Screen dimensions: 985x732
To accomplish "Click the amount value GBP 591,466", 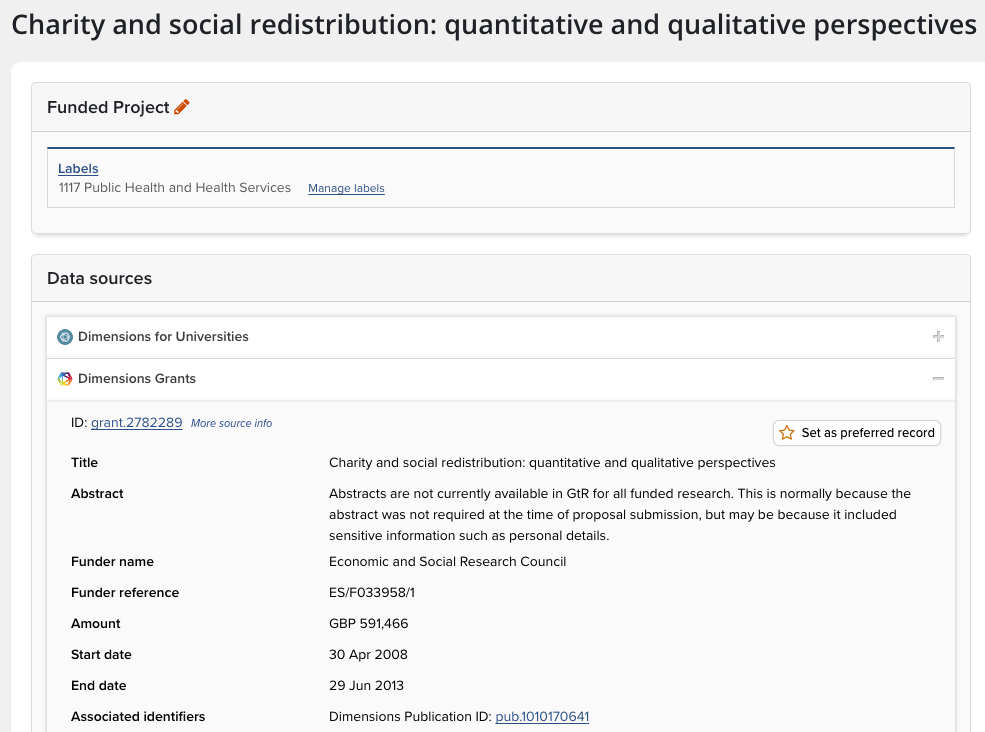I will pos(368,624).
